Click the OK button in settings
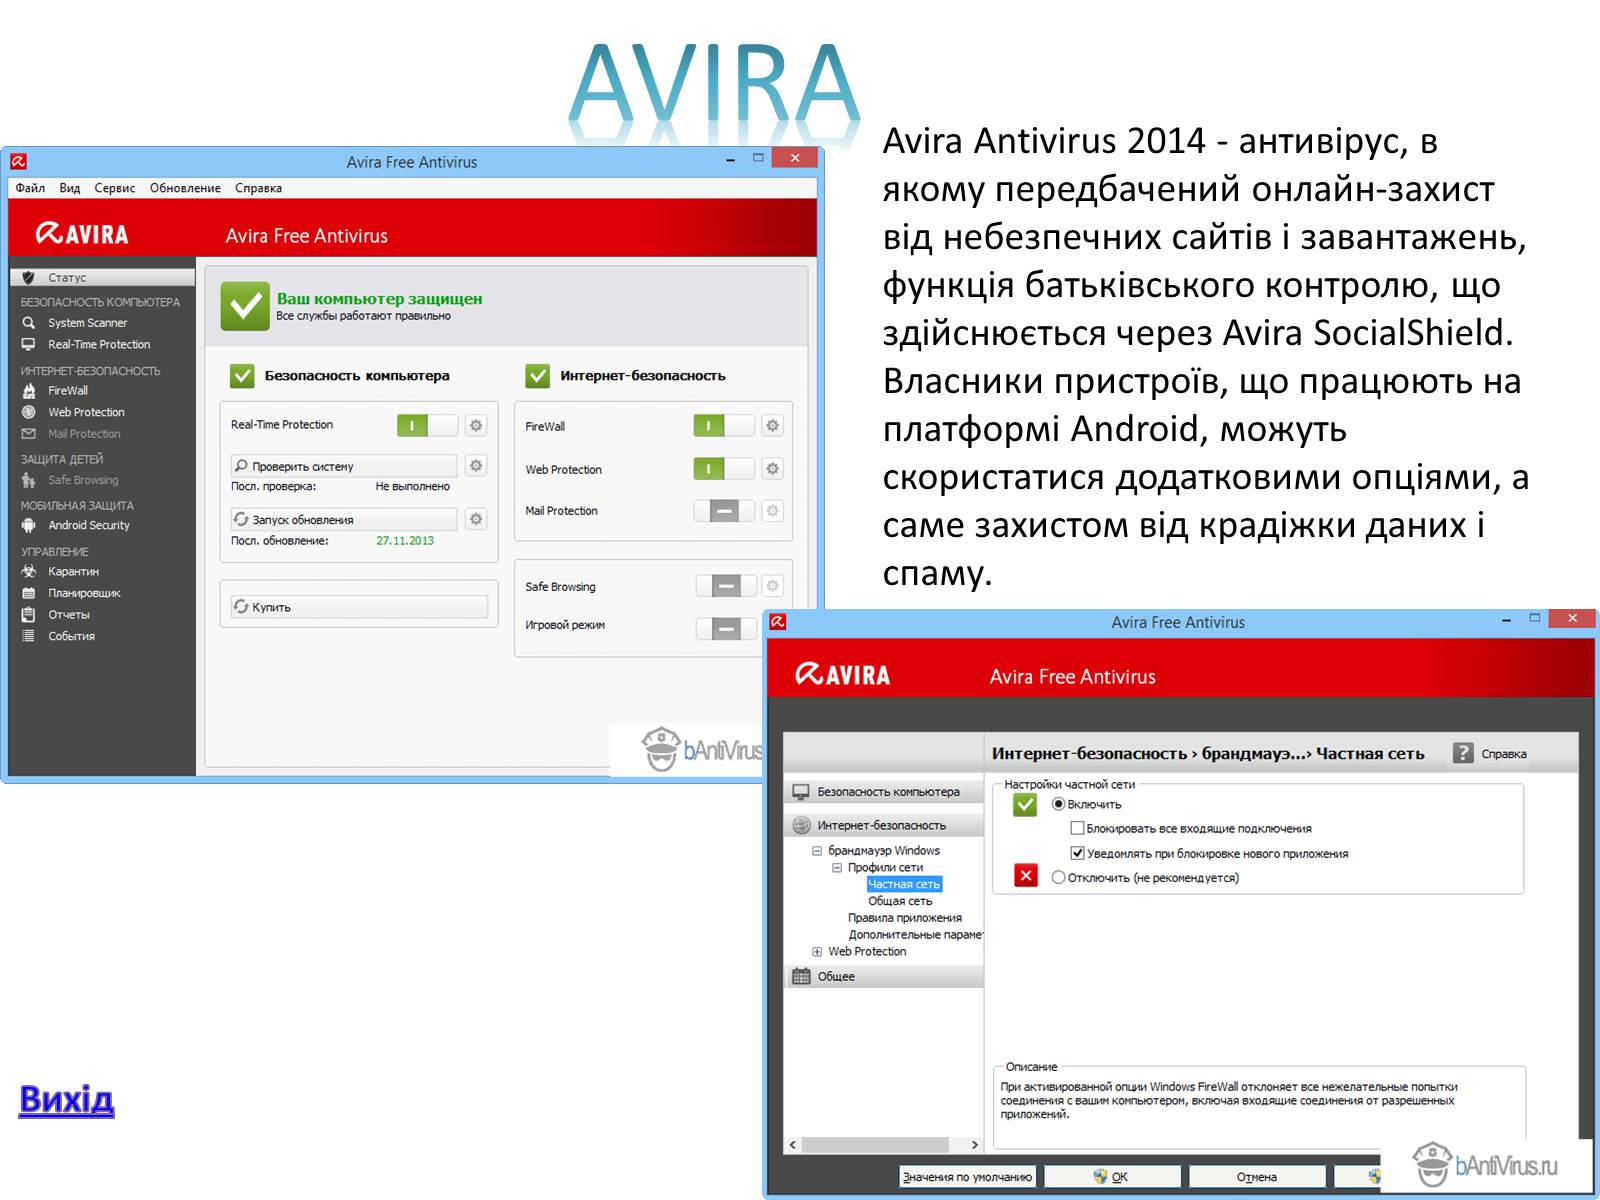 tap(1112, 1177)
